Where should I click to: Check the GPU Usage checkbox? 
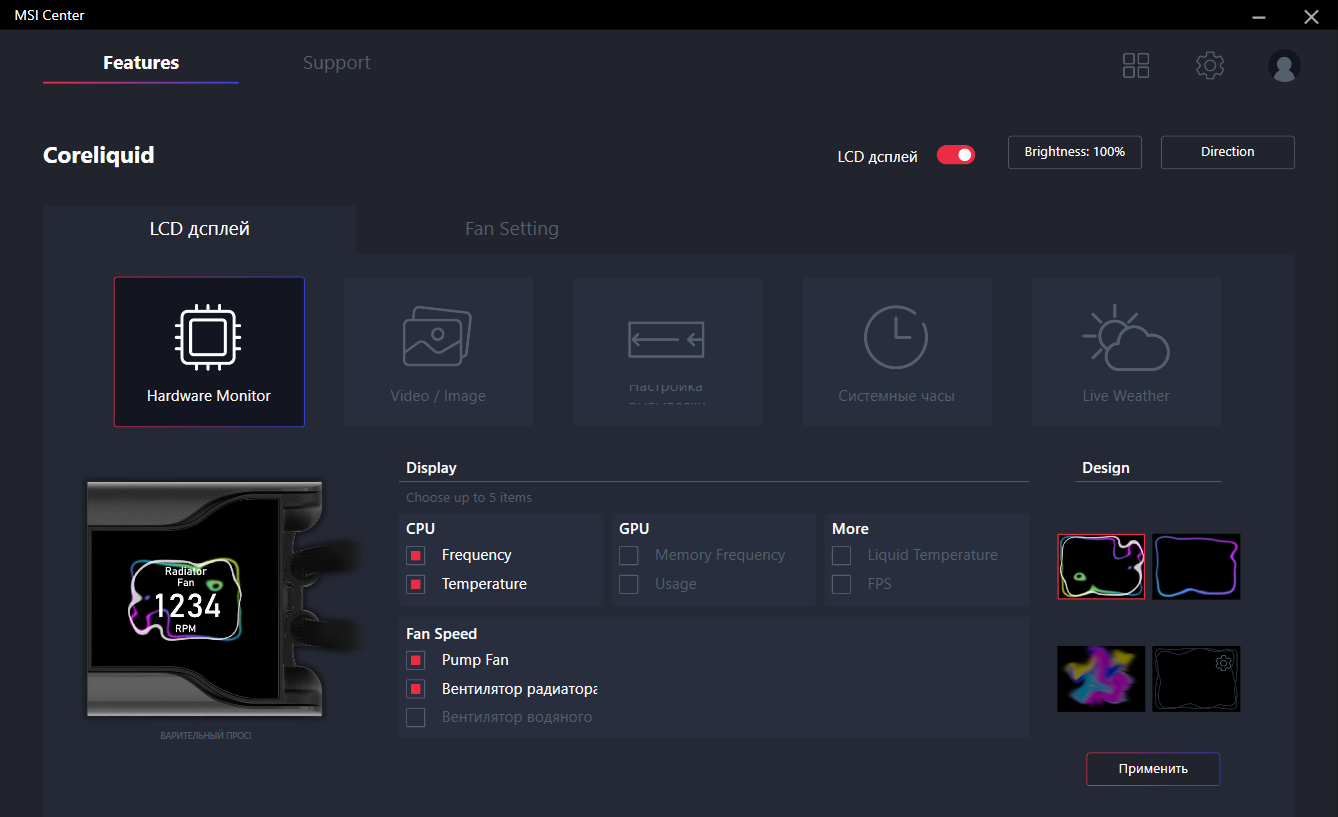[629, 584]
